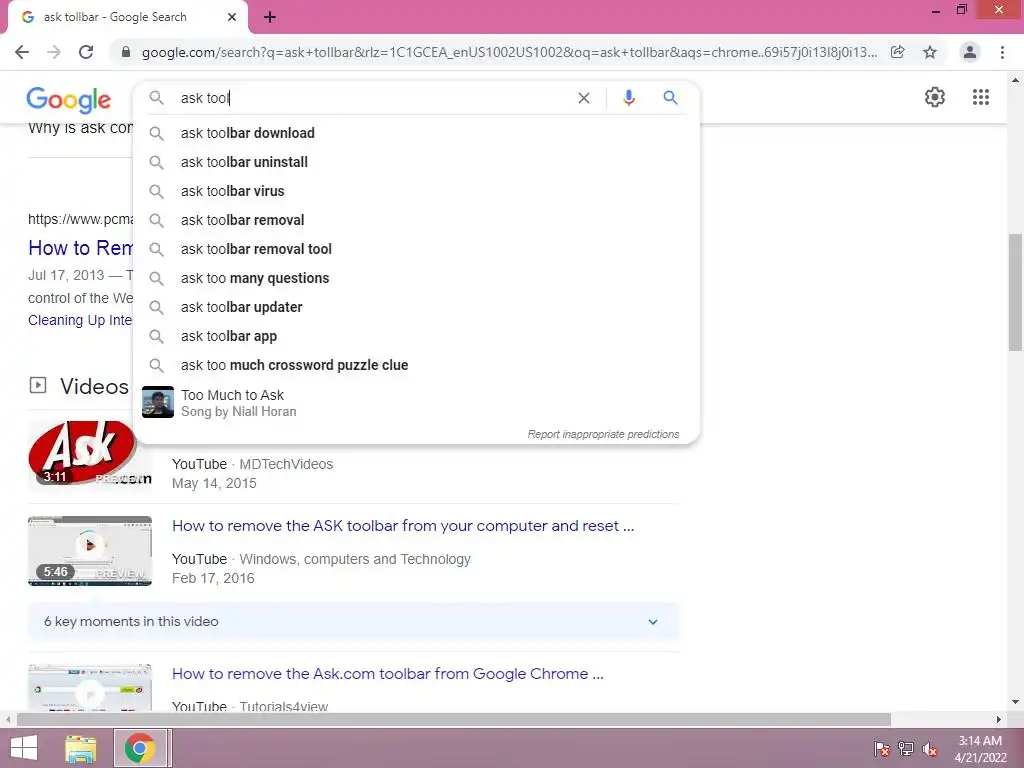The width and height of the screenshot is (1024, 768).
Task: Choose suggestion 'ask toolbar removal tool'
Action: tap(416, 249)
